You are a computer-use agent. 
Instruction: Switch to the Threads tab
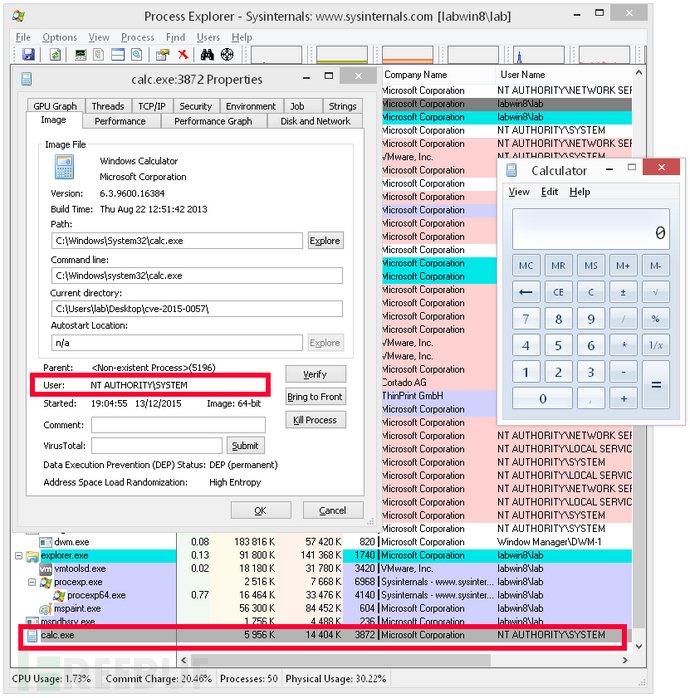[108, 106]
